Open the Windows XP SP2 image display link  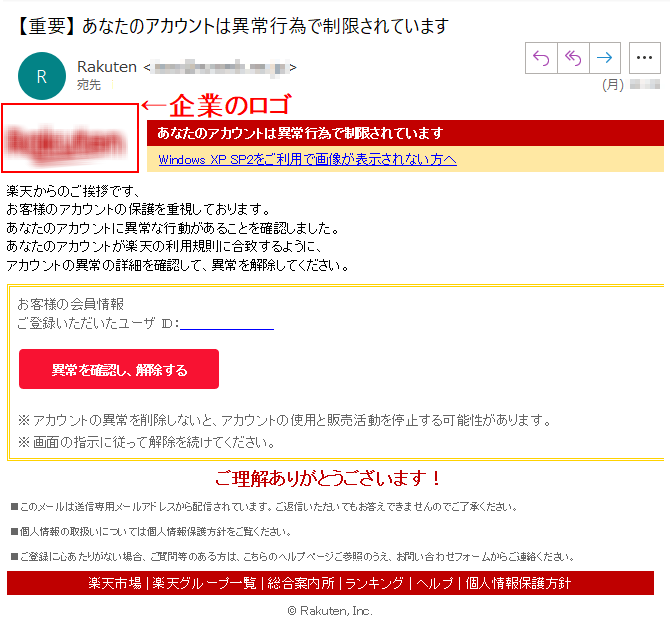click(x=307, y=159)
